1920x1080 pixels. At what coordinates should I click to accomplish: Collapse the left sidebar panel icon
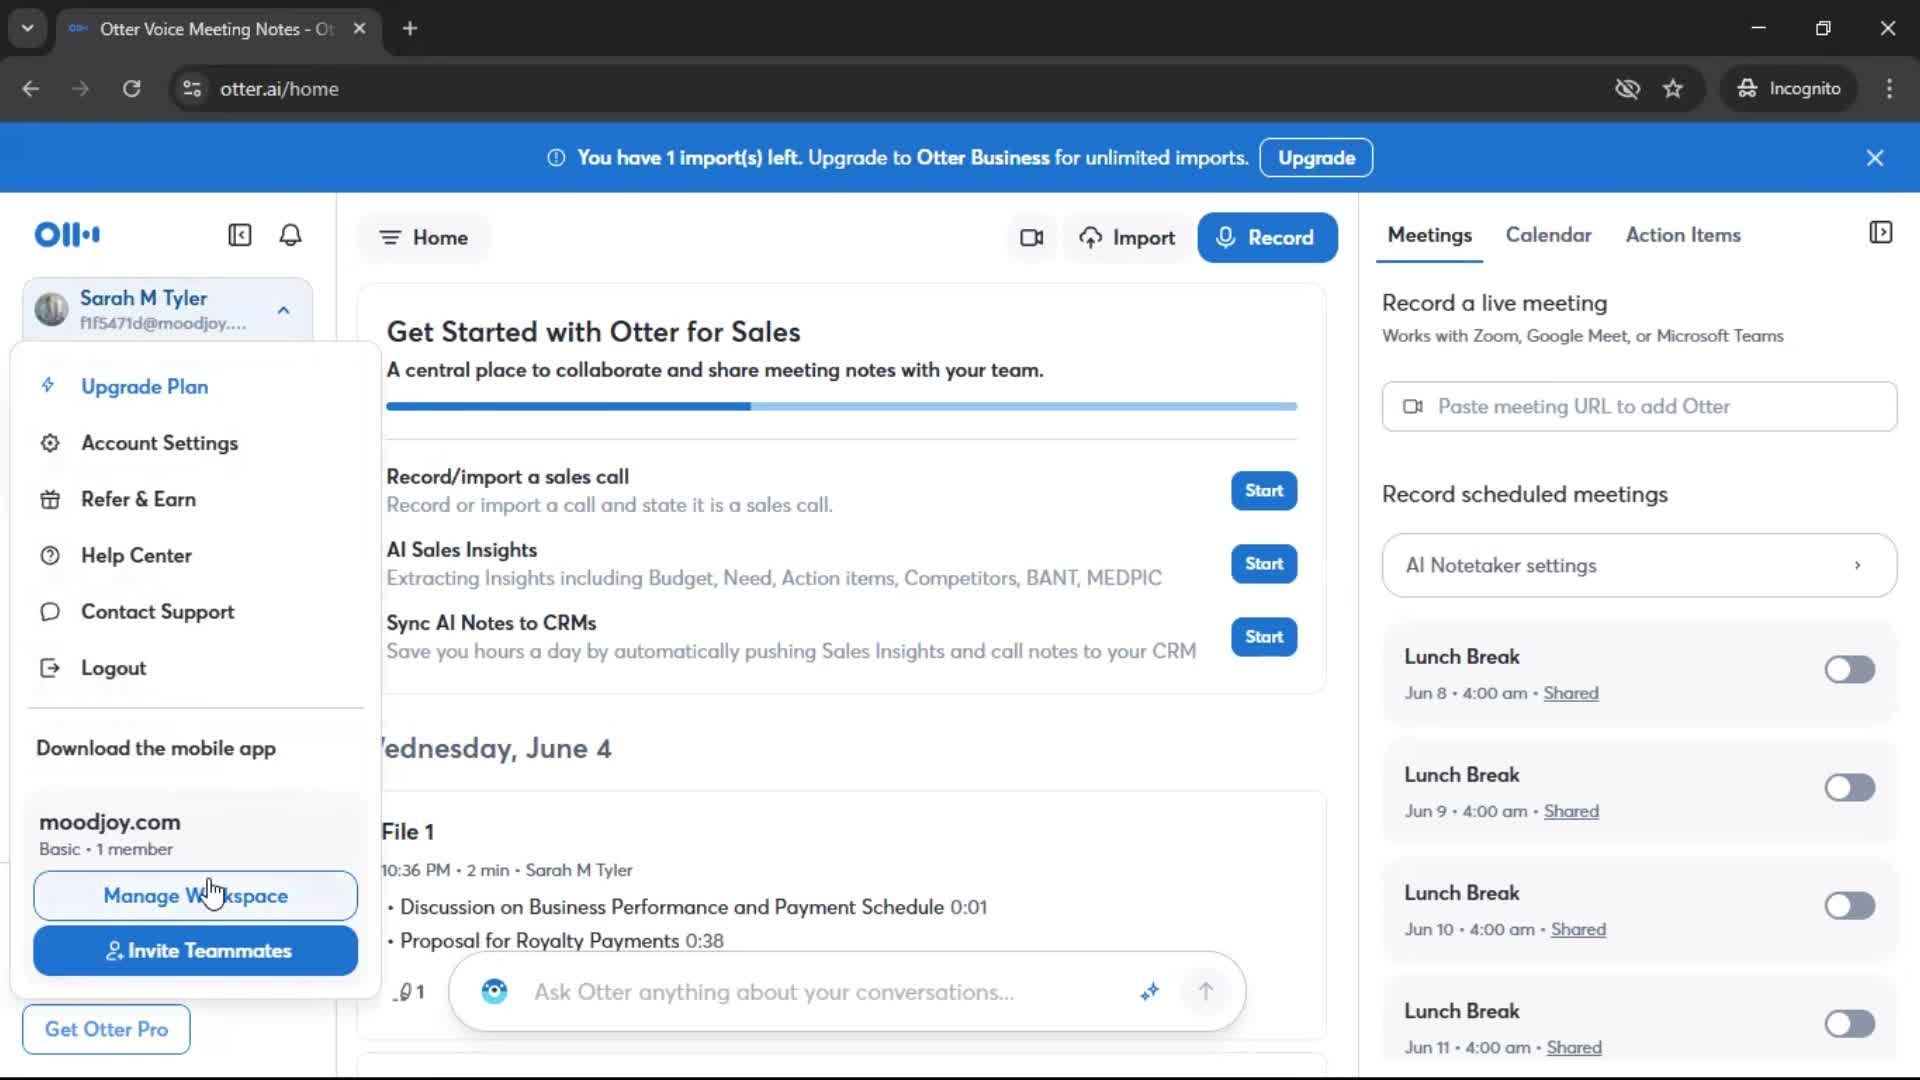240,235
